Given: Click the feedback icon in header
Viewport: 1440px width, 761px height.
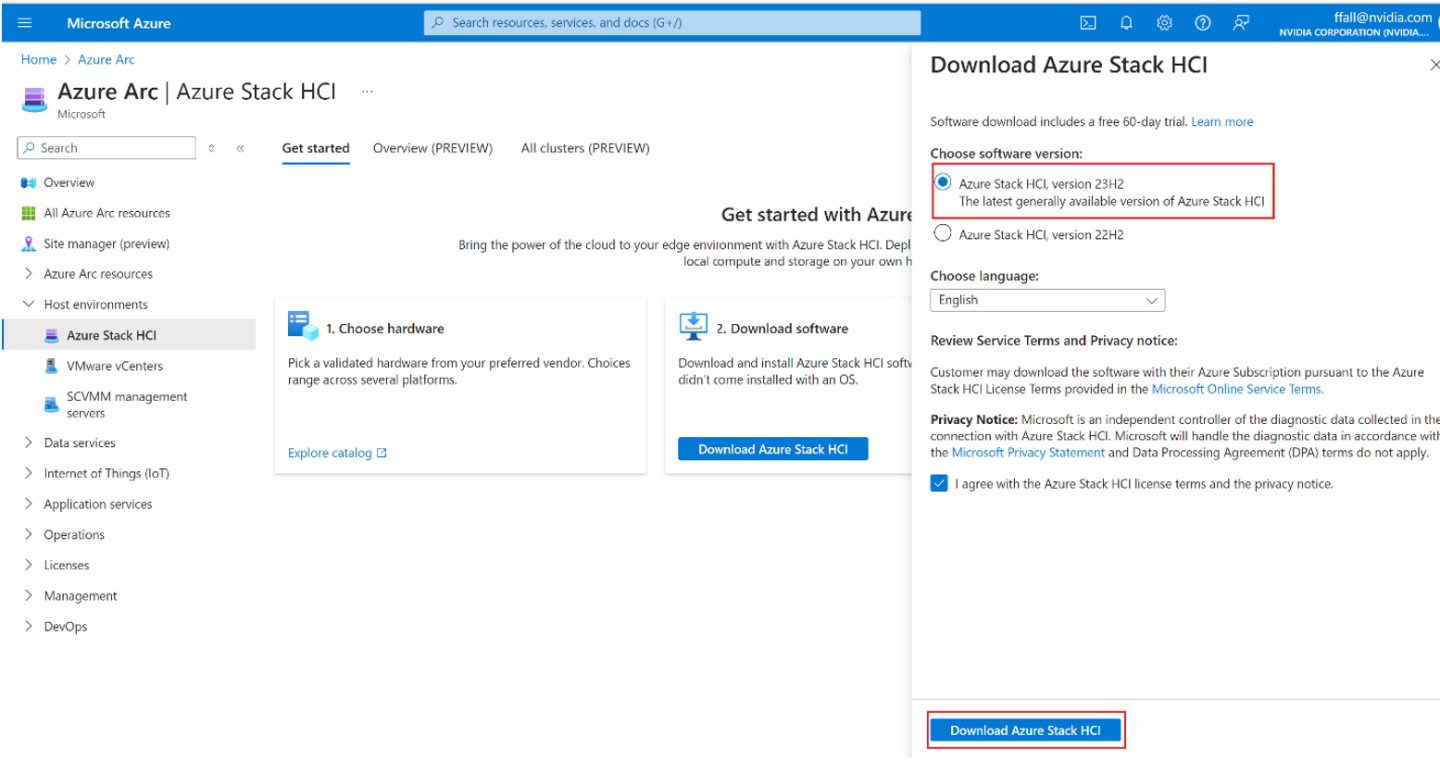Looking at the screenshot, I should [x=1241, y=23].
